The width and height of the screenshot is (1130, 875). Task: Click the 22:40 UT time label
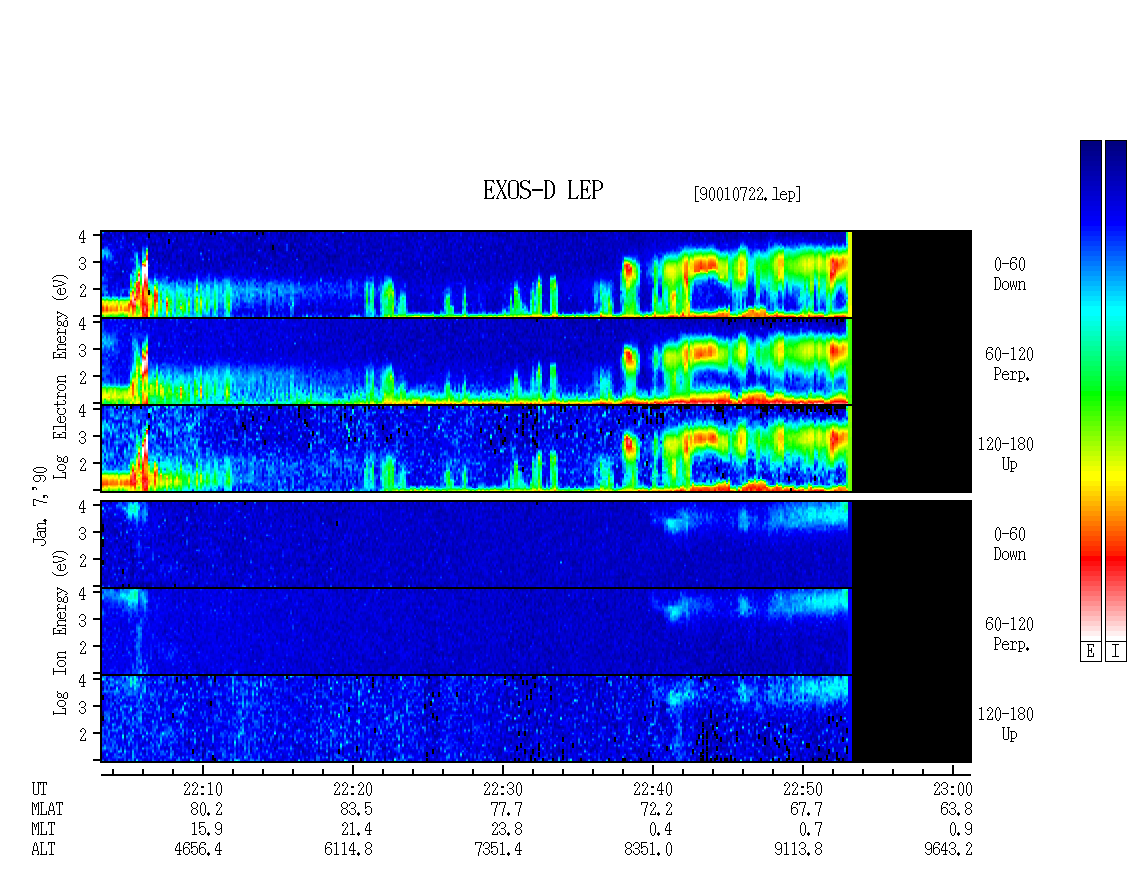(652, 789)
